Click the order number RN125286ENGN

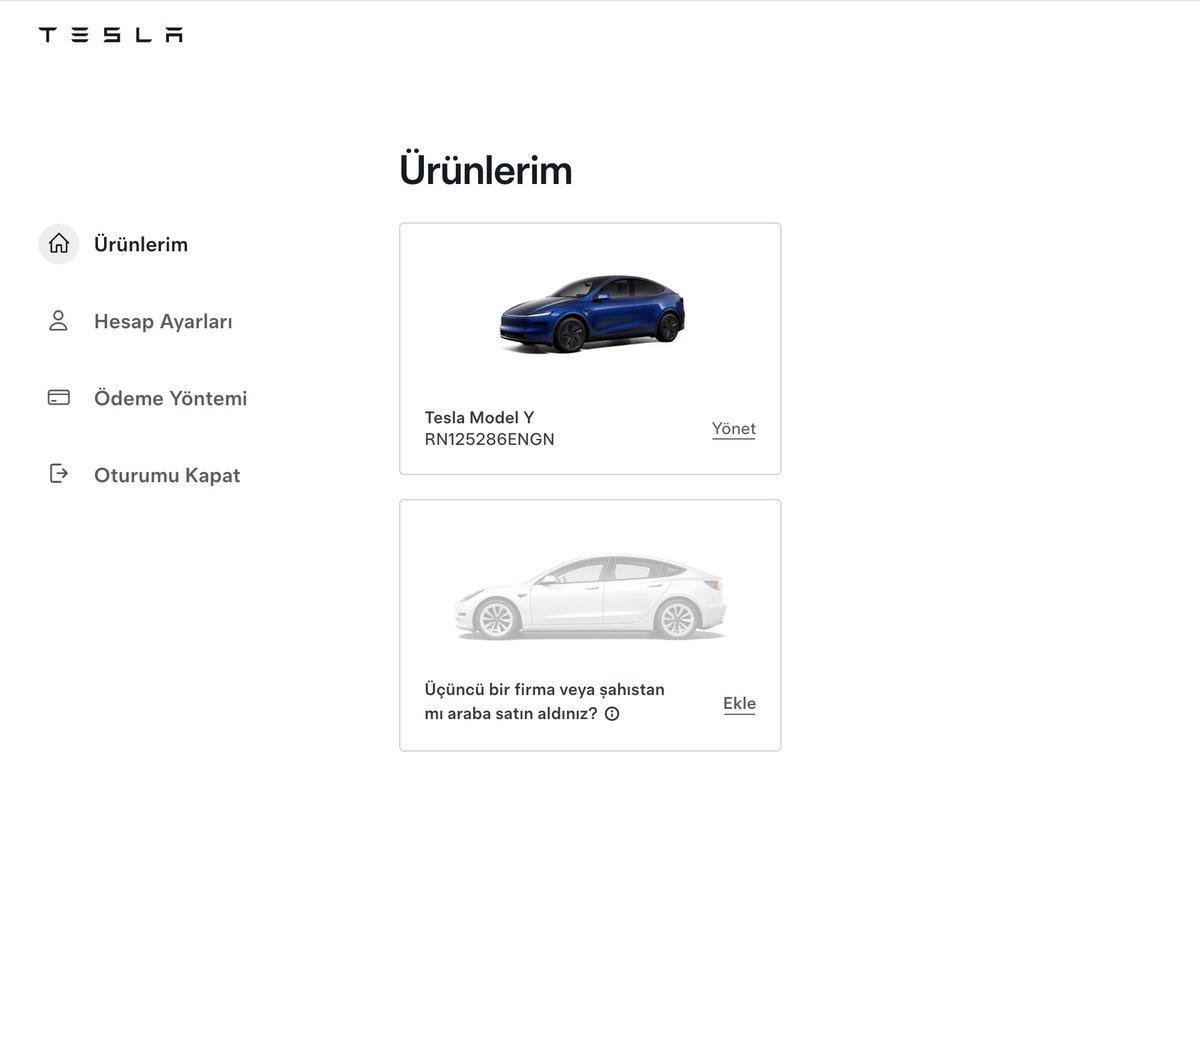tap(489, 439)
